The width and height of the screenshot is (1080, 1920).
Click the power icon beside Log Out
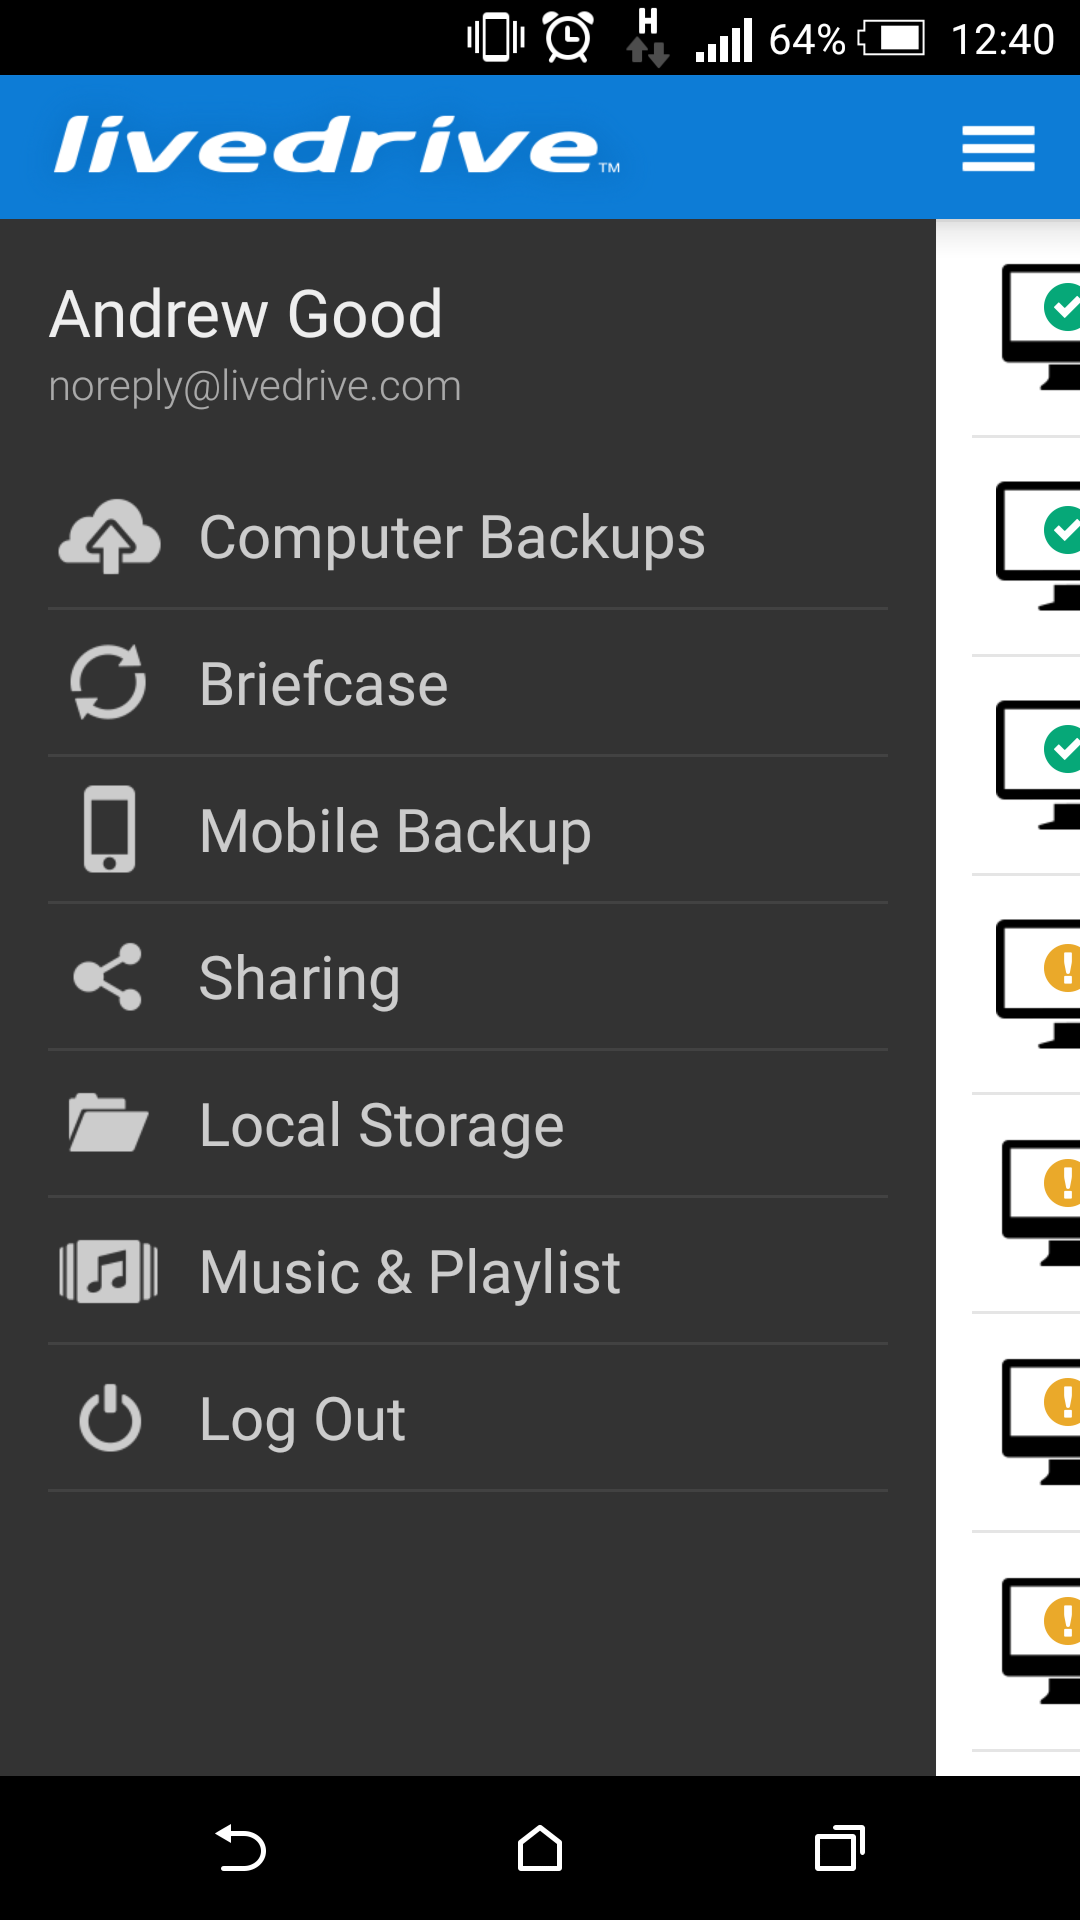110,1418
